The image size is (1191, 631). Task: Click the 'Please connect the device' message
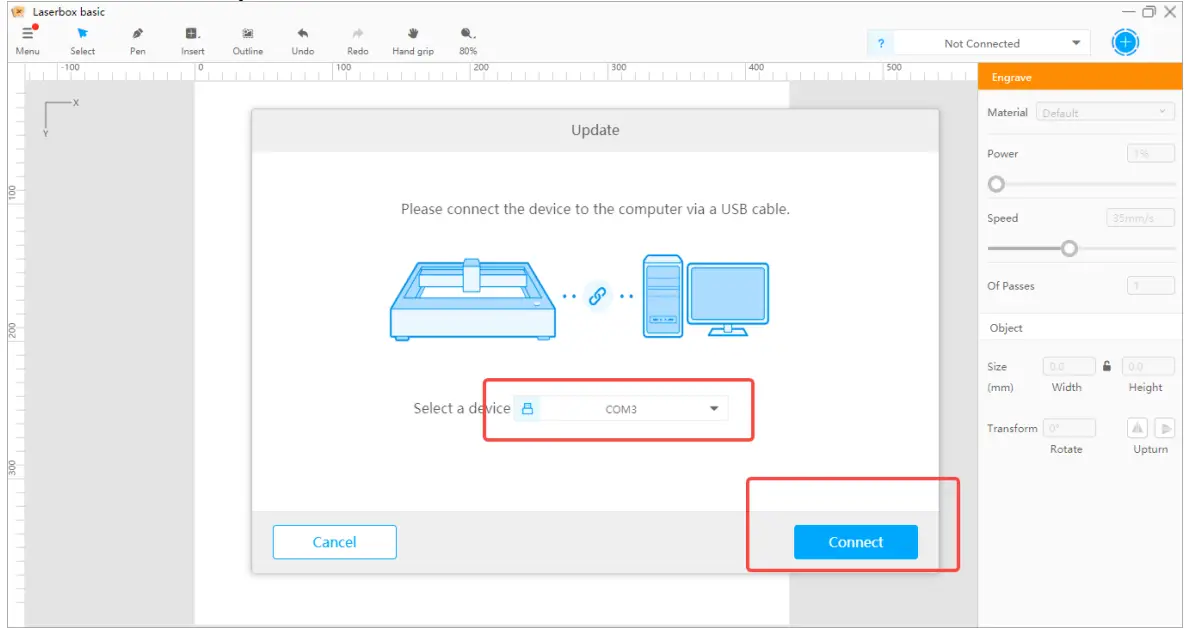[x=596, y=209]
